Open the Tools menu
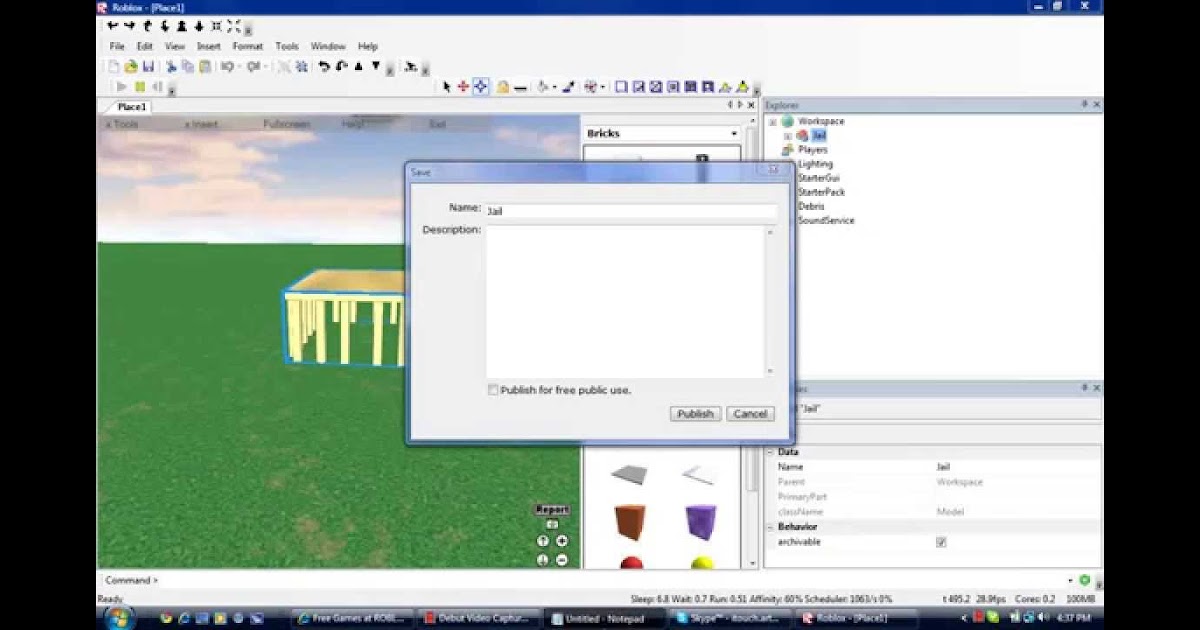 pyautogui.click(x=287, y=46)
